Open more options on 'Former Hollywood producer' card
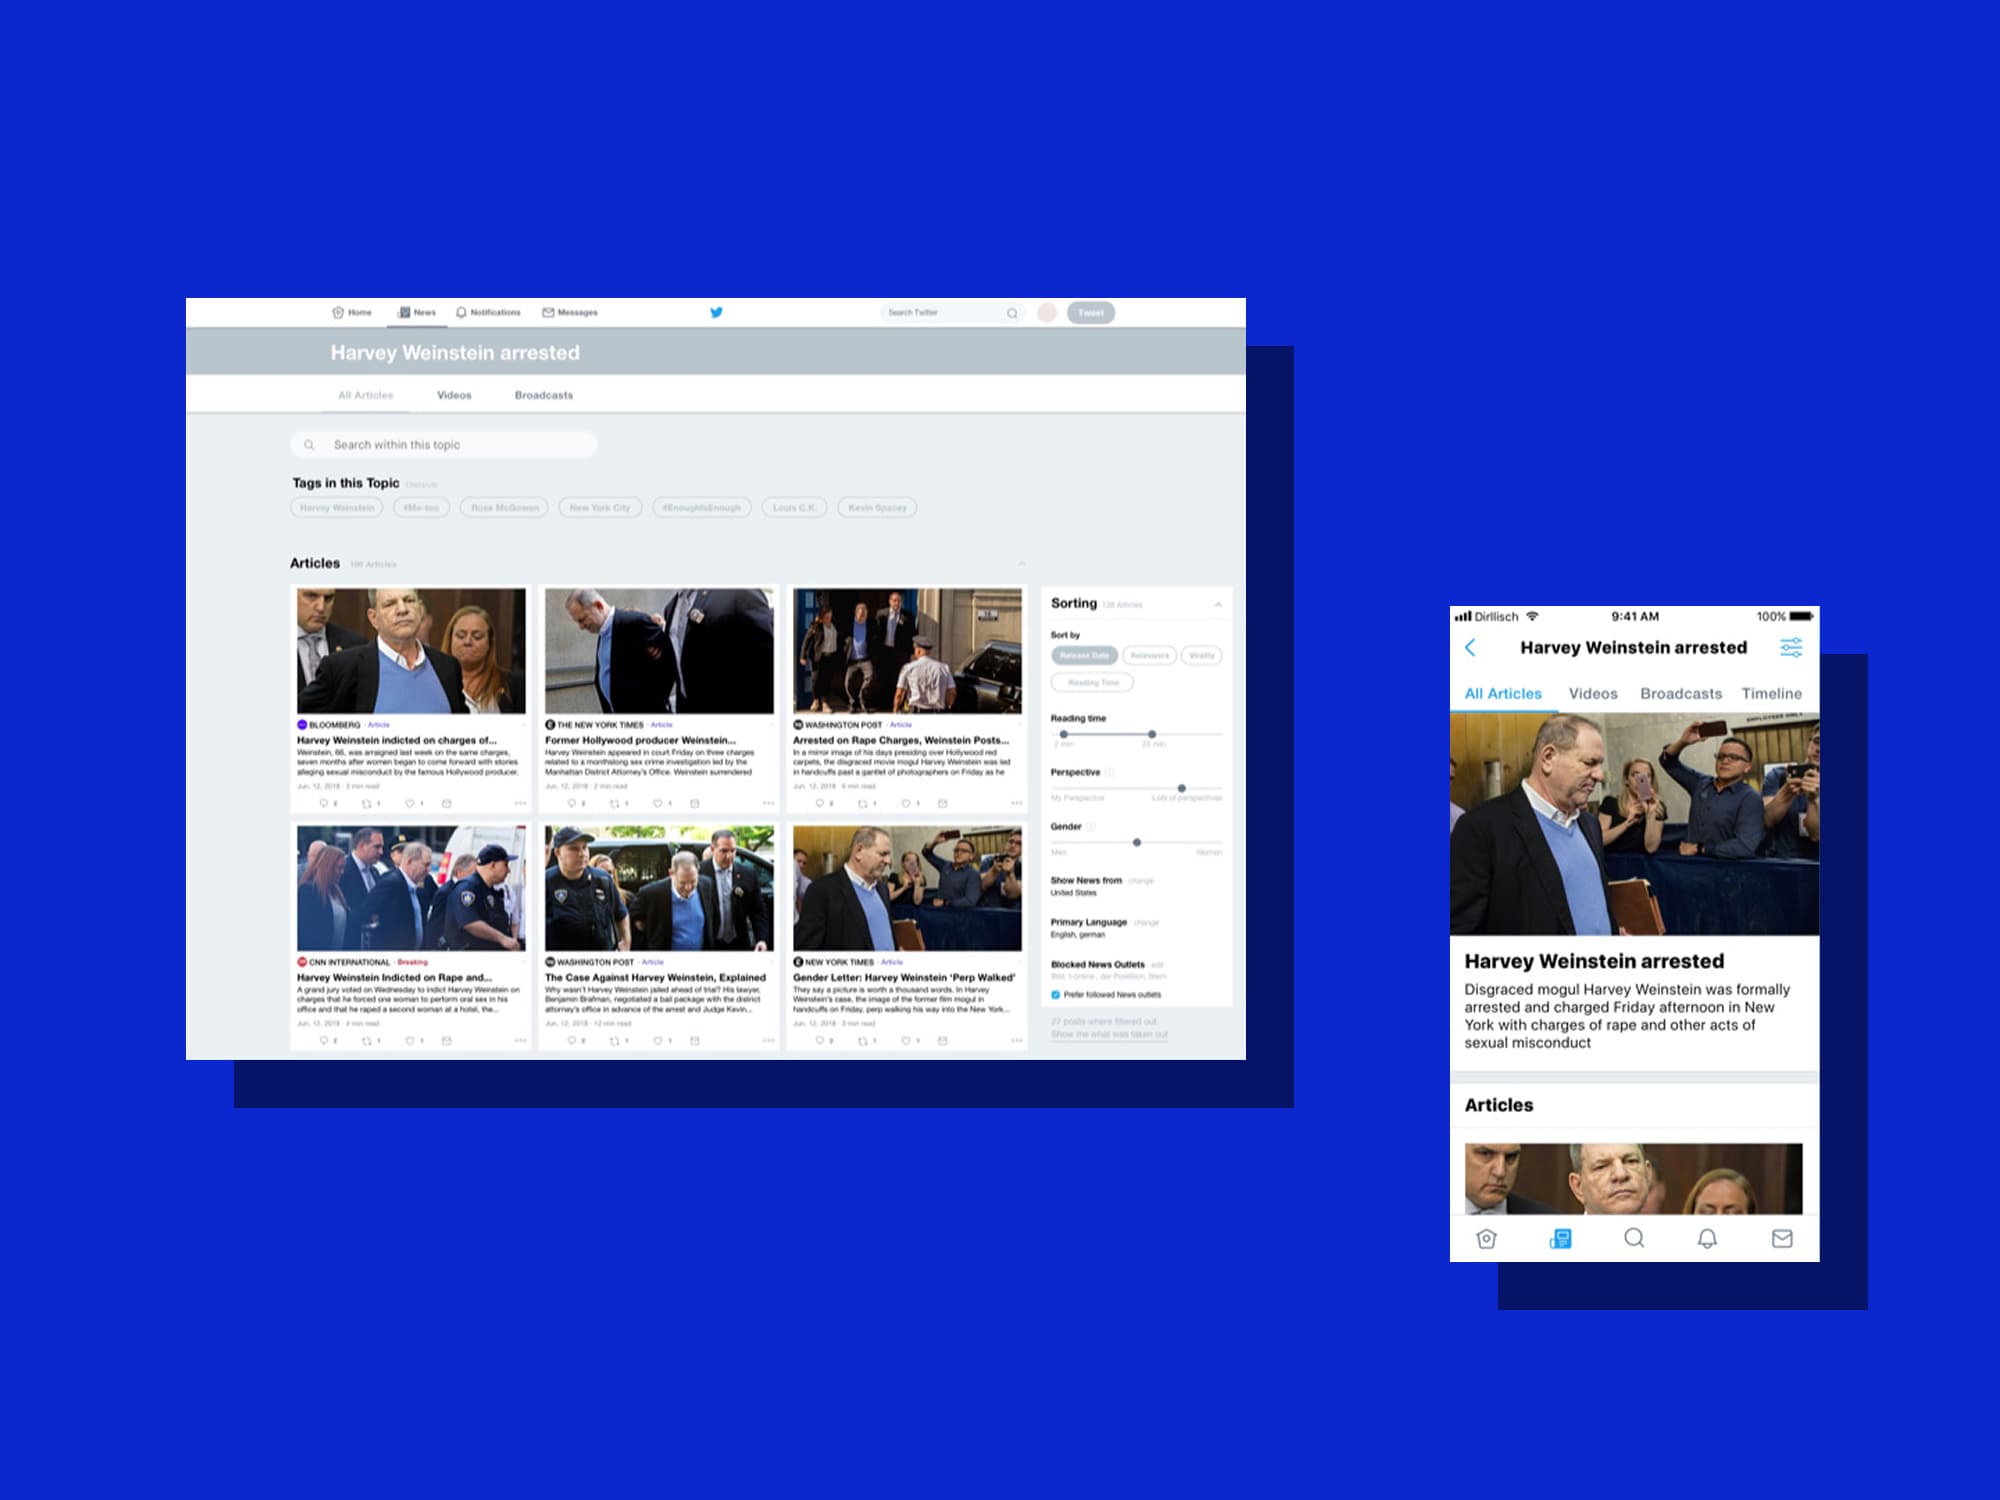Image resolution: width=2000 pixels, height=1500 pixels. pos(768,803)
